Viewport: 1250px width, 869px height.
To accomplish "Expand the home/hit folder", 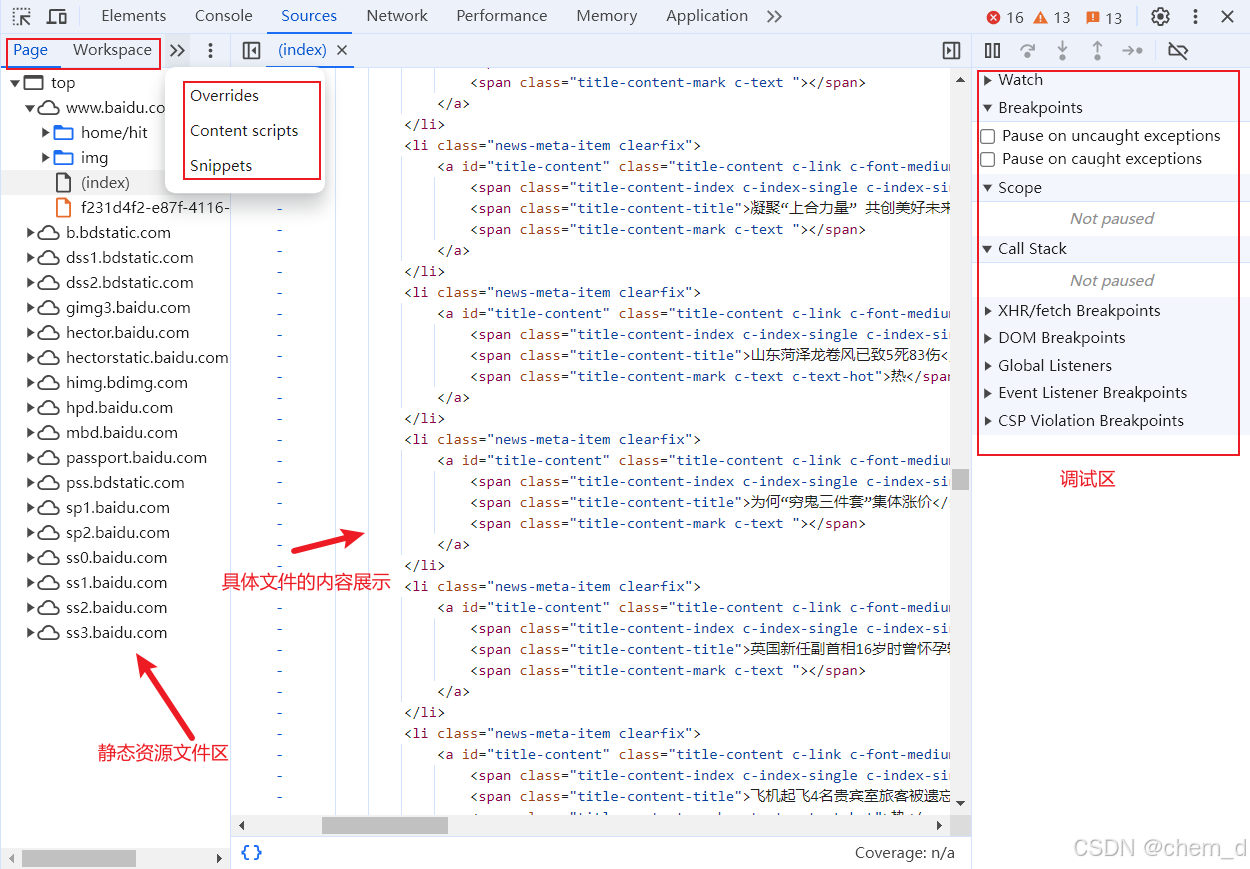I will (46, 132).
